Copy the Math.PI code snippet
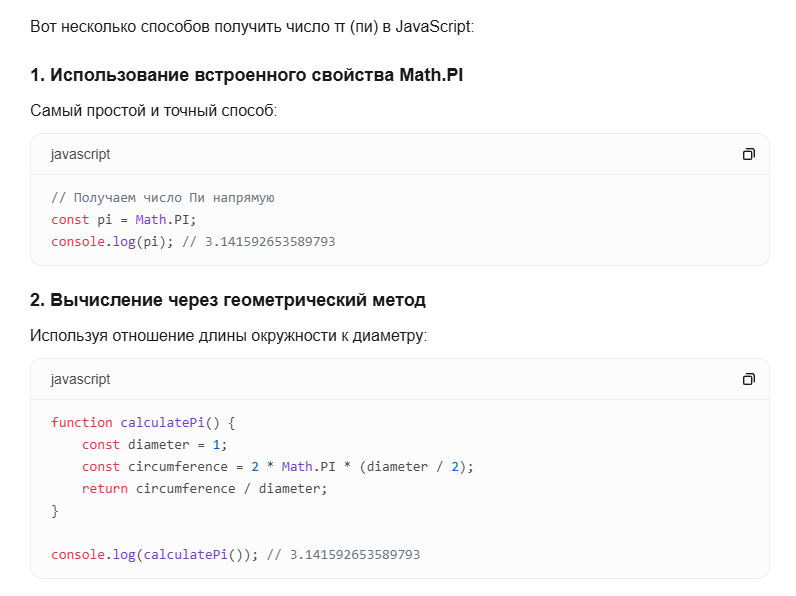796x596 pixels. [748, 154]
